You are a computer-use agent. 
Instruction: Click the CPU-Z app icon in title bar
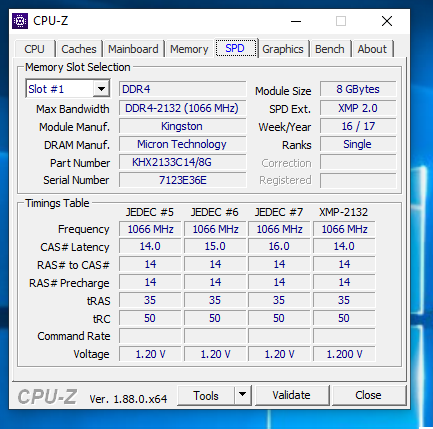click(x=20, y=21)
